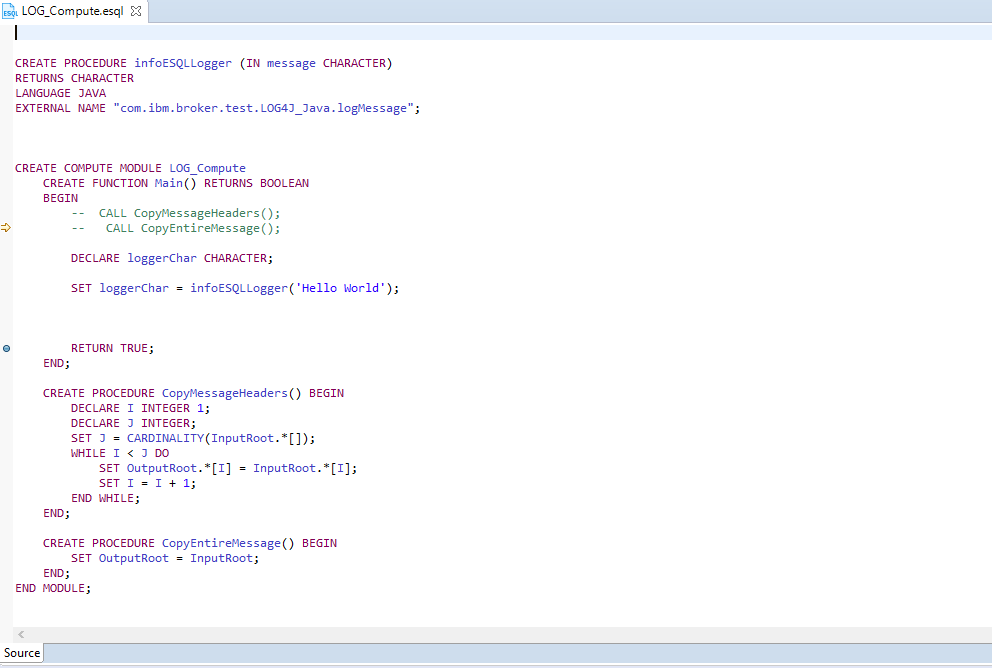This screenshot has height=668, width=992.
Task: Click the ESQL file icon on tab
Action: click(10, 11)
